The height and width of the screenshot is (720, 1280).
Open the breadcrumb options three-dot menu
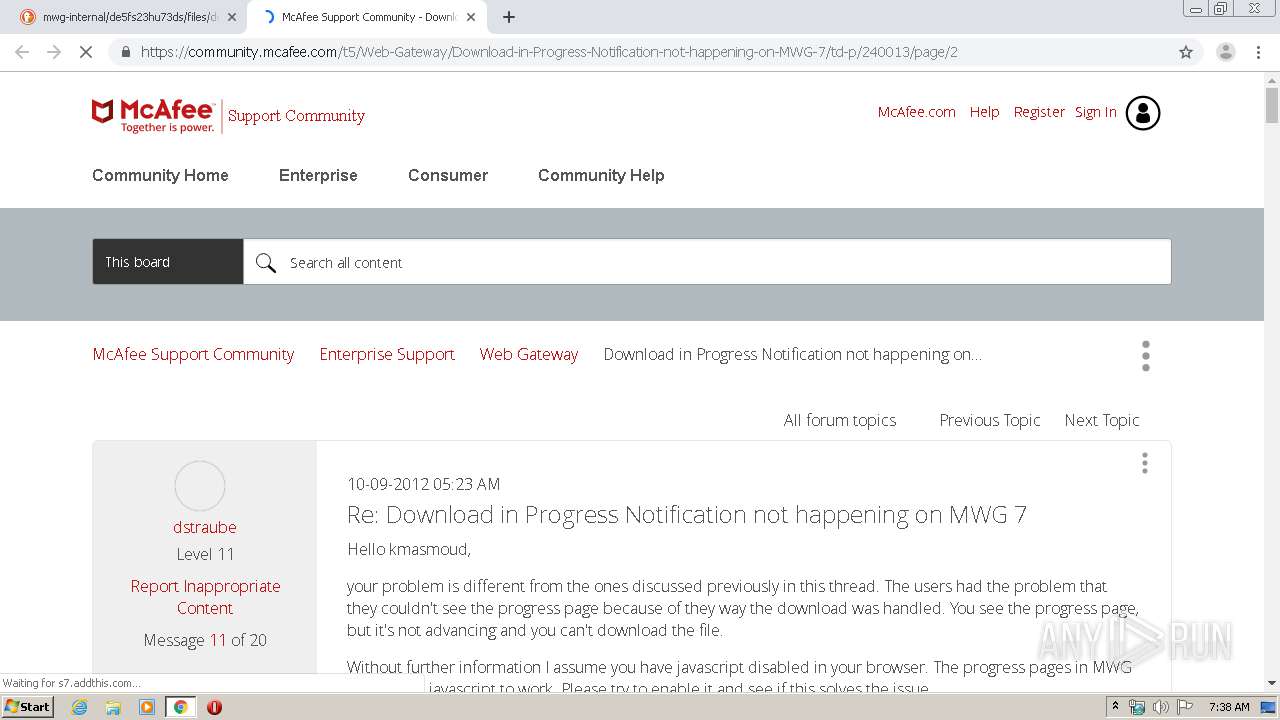1146,355
